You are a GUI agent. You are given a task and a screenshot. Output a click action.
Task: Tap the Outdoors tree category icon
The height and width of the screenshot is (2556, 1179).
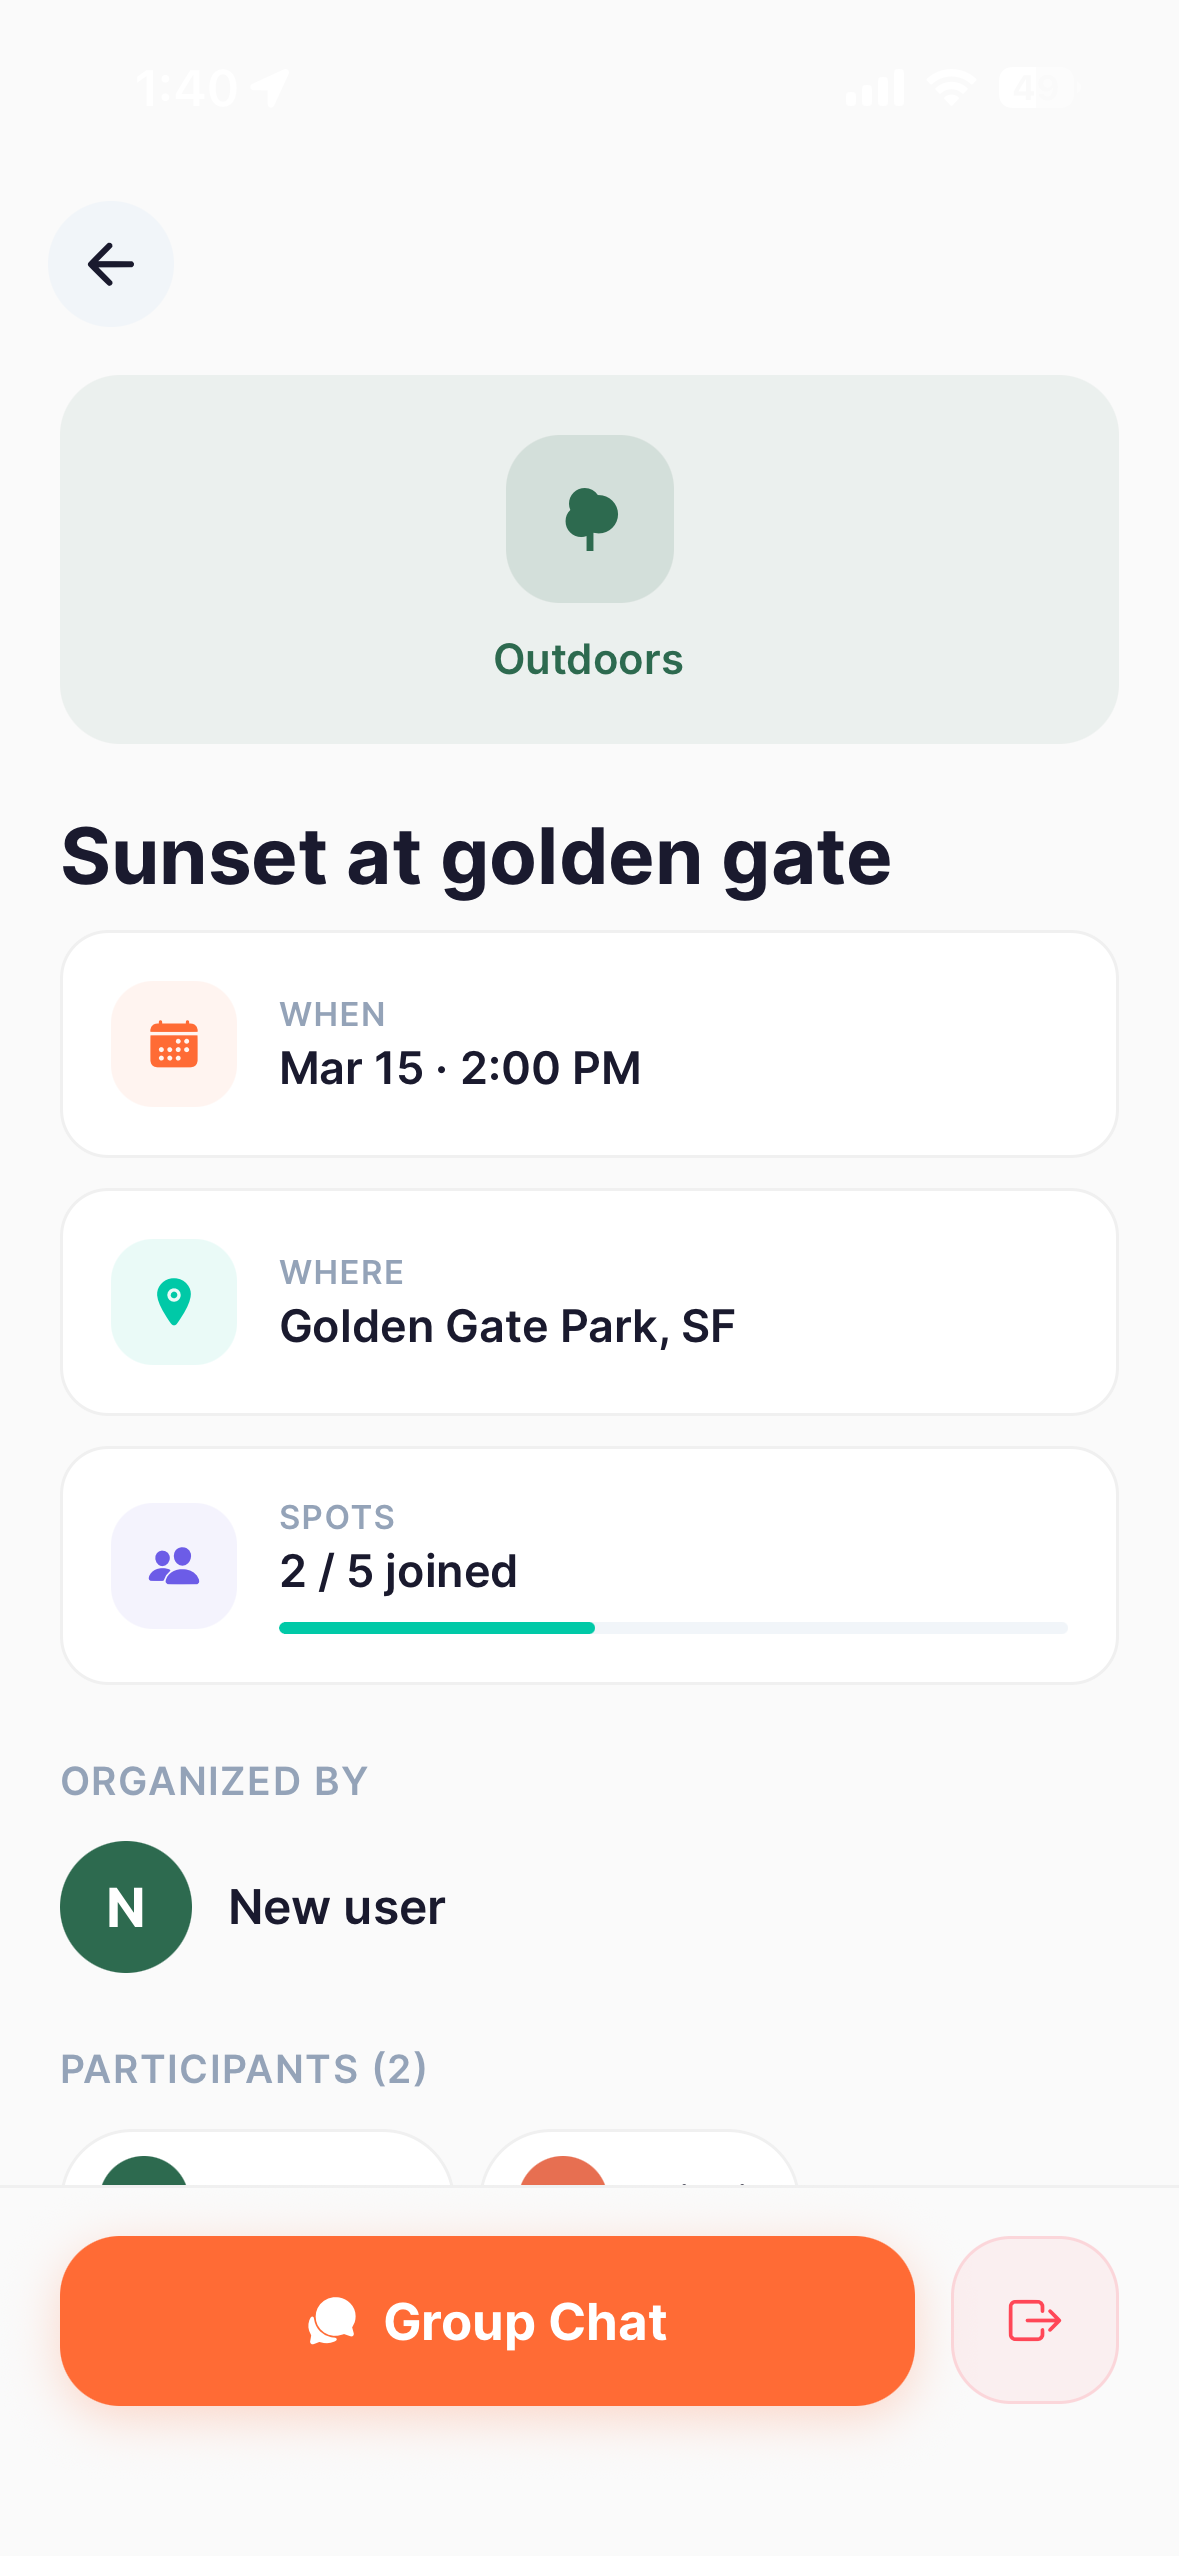click(589, 518)
